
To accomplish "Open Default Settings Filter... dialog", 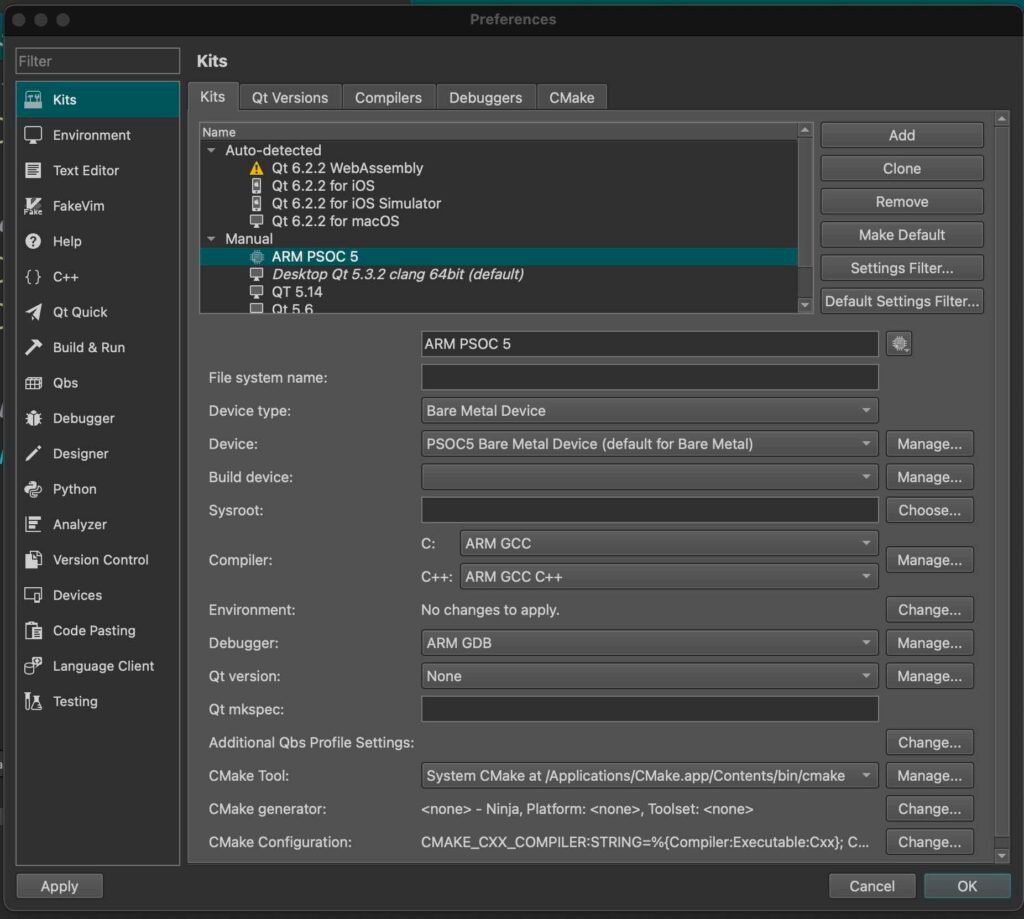I will [901, 301].
